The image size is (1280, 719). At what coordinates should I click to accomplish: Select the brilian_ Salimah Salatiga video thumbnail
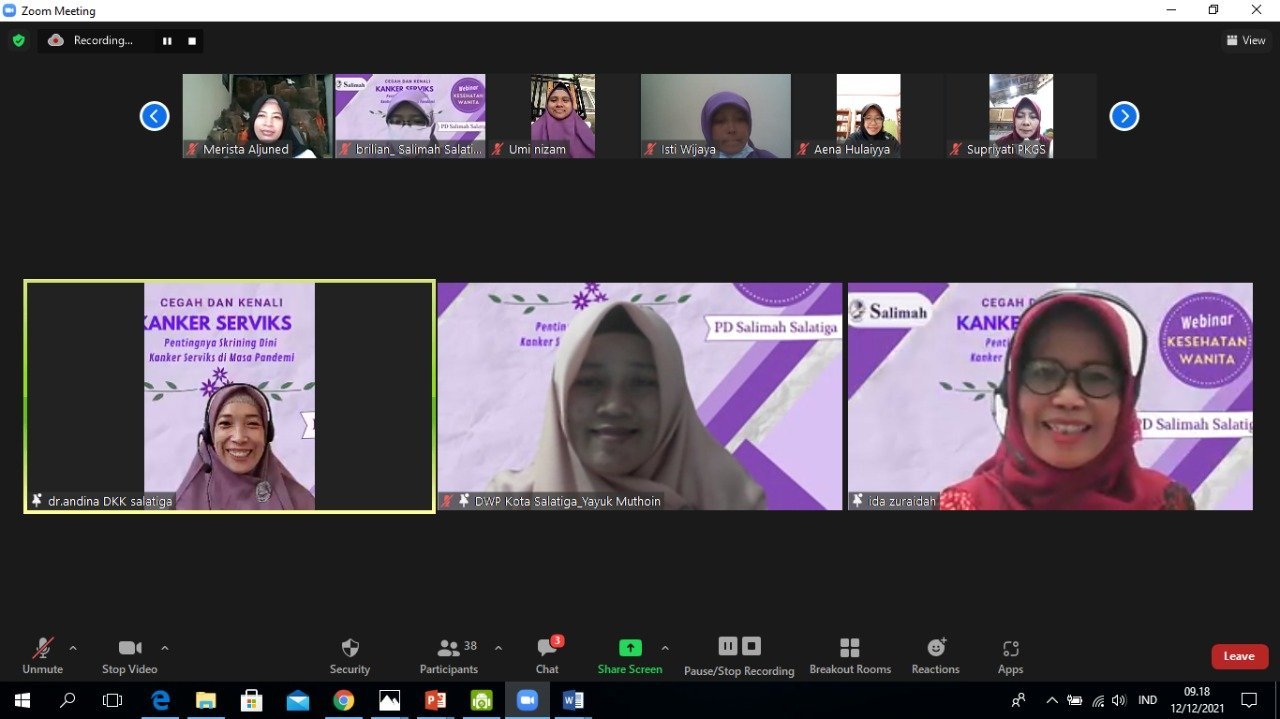[410, 116]
